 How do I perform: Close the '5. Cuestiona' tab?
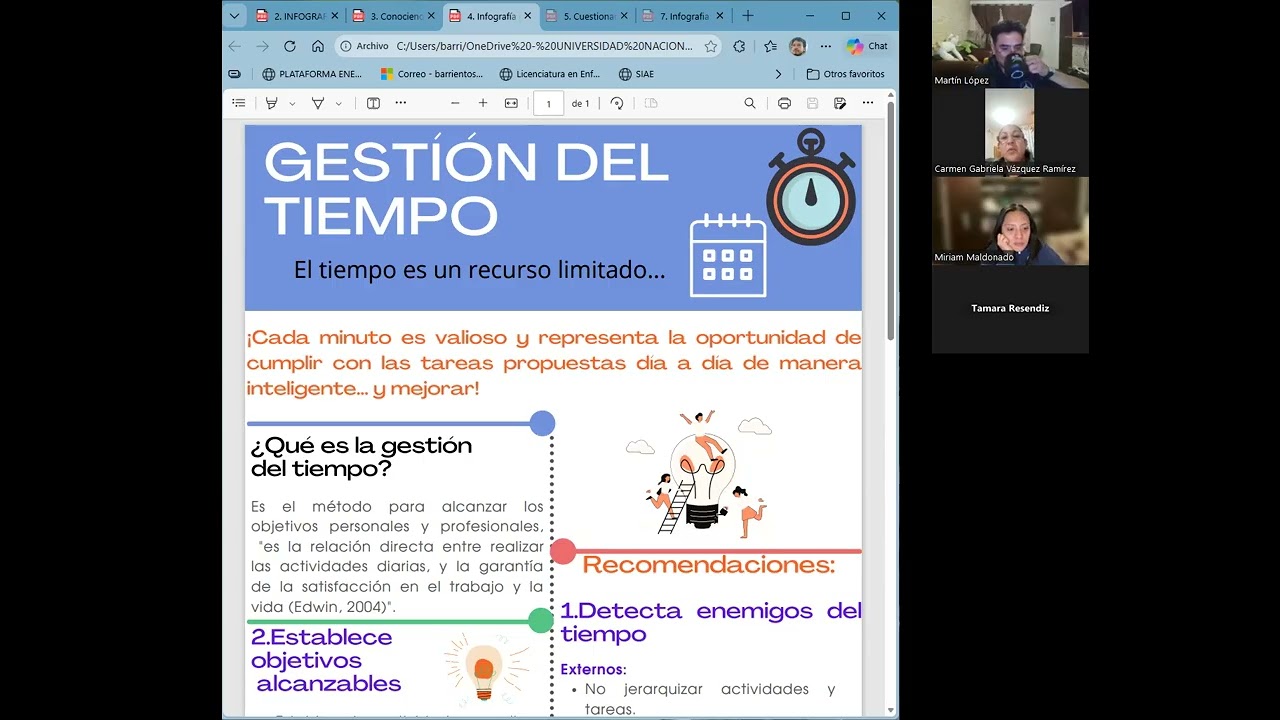pos(624,16)
